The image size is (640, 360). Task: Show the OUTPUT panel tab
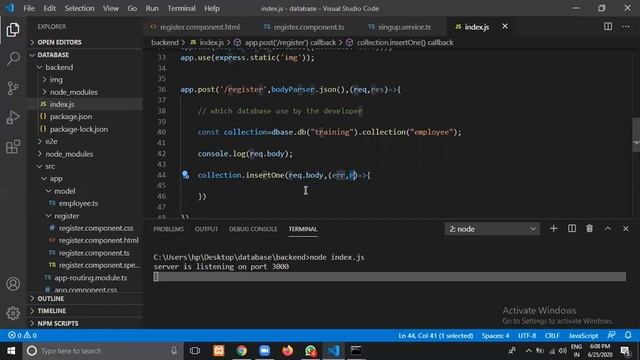206,229
